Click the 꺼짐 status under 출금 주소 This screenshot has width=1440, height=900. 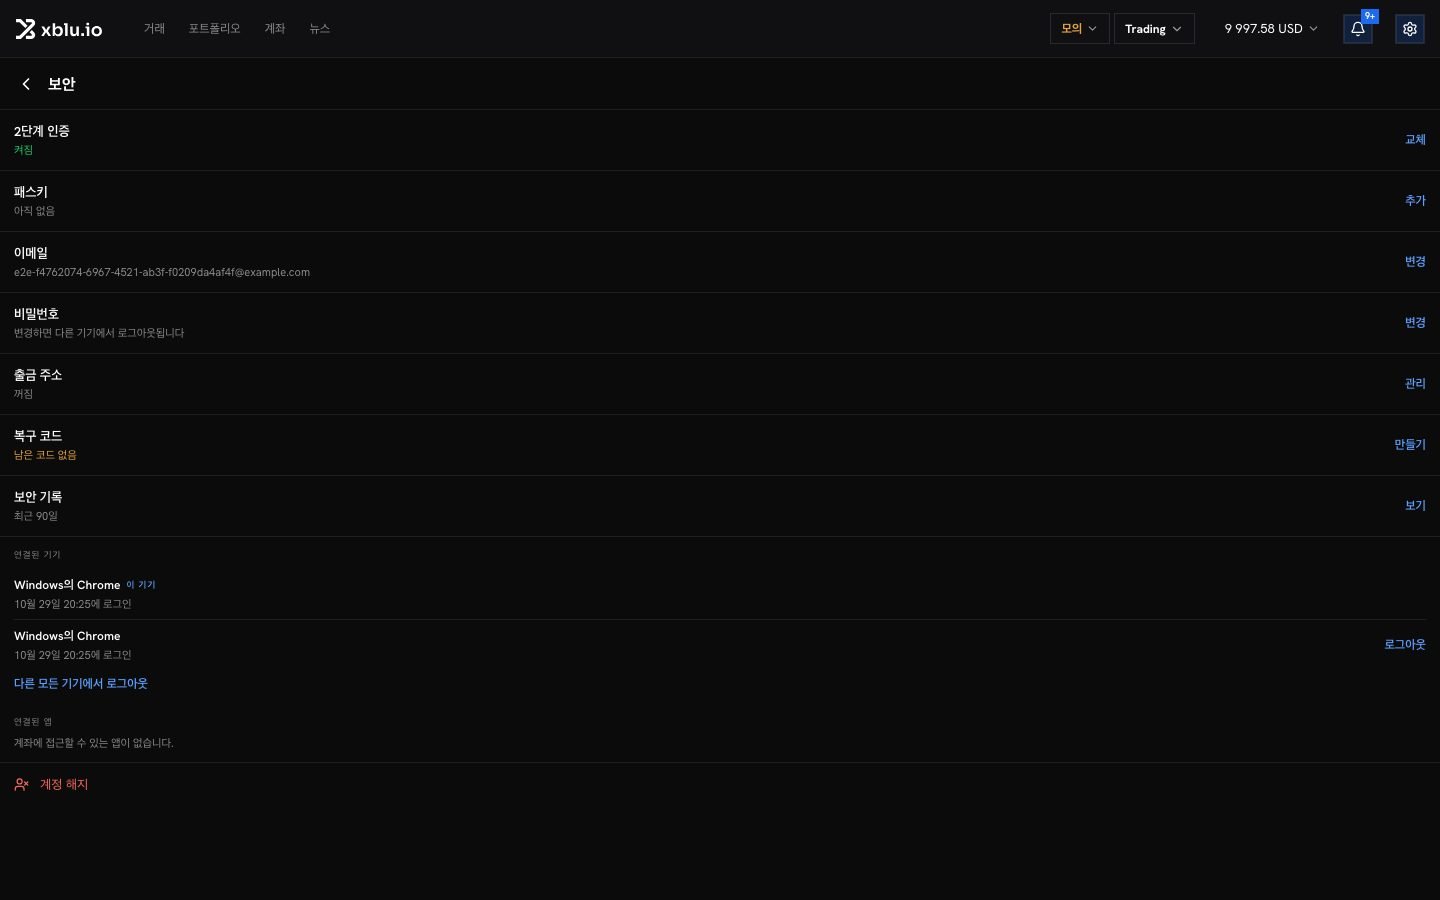24,394
